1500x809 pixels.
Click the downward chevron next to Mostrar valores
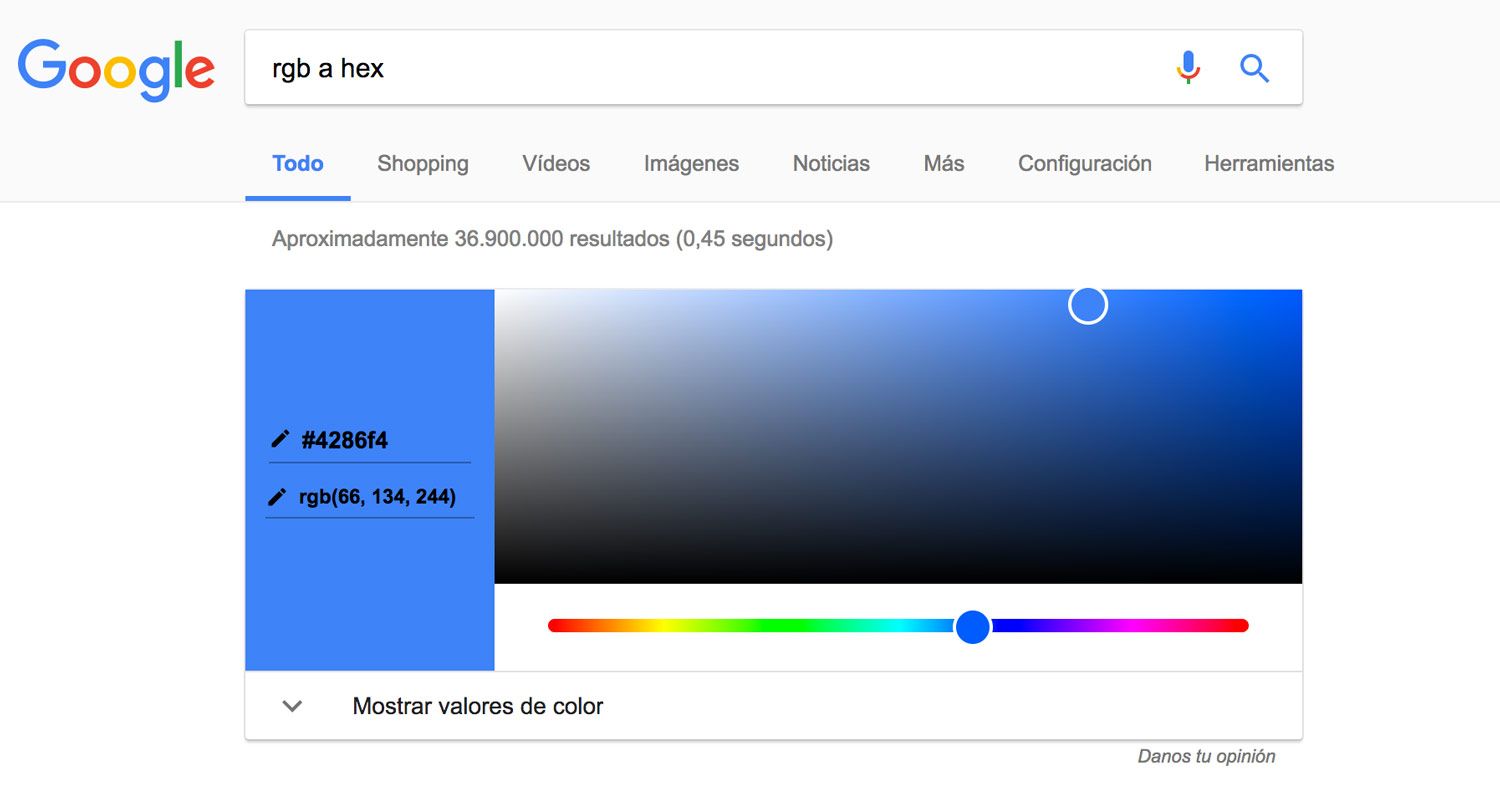coord(292,706)
